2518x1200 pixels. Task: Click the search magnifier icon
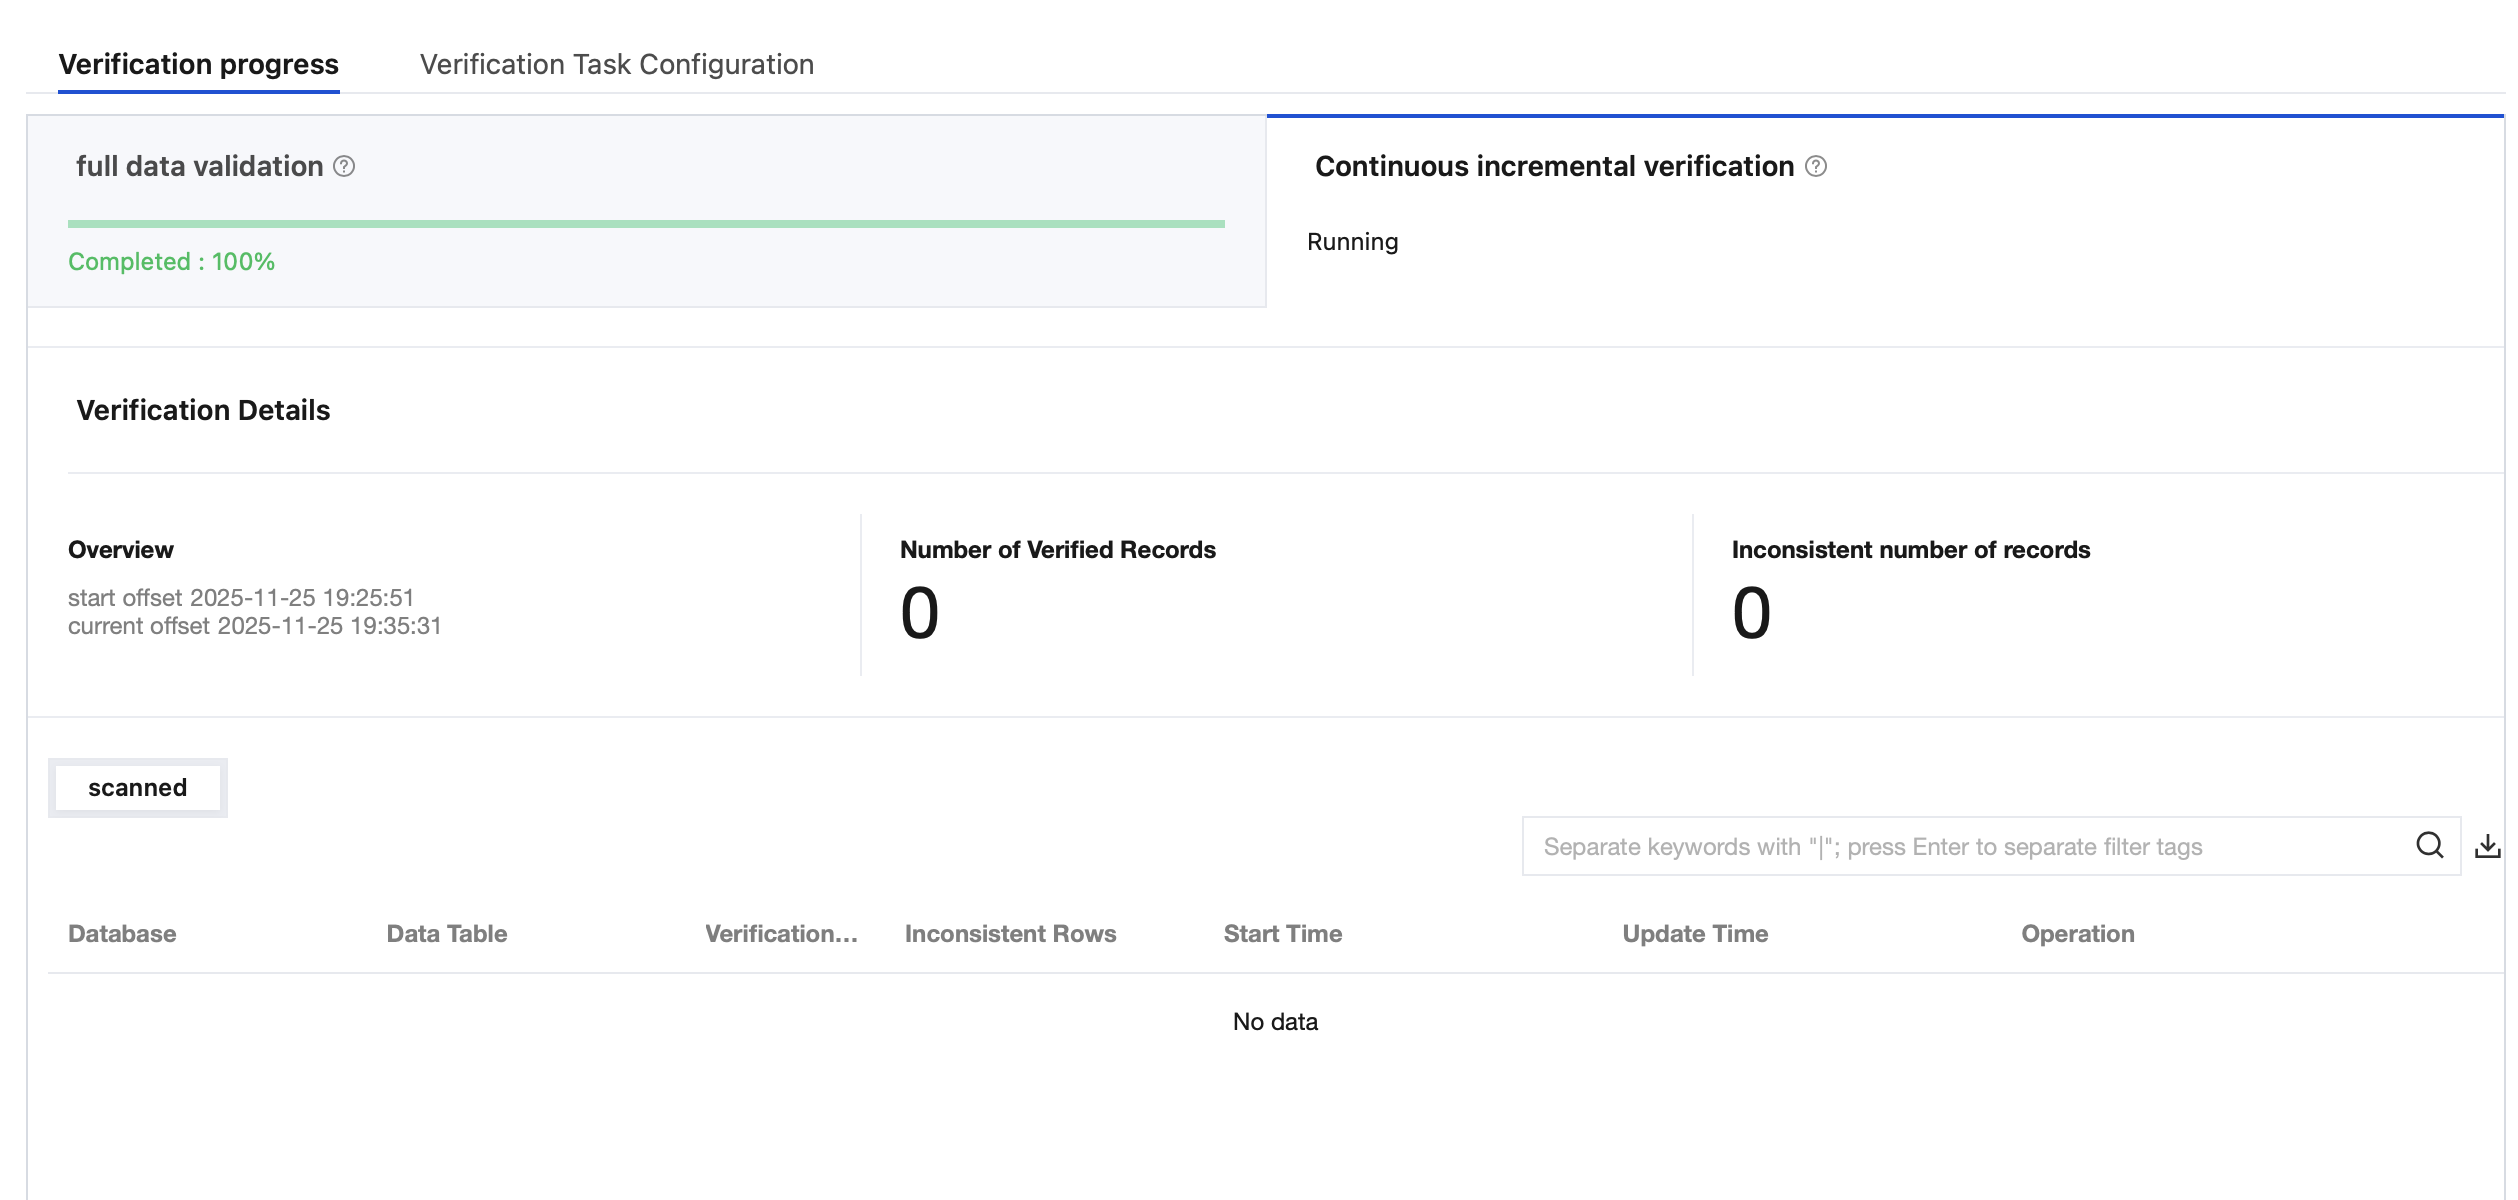(x=2430, y=846)
